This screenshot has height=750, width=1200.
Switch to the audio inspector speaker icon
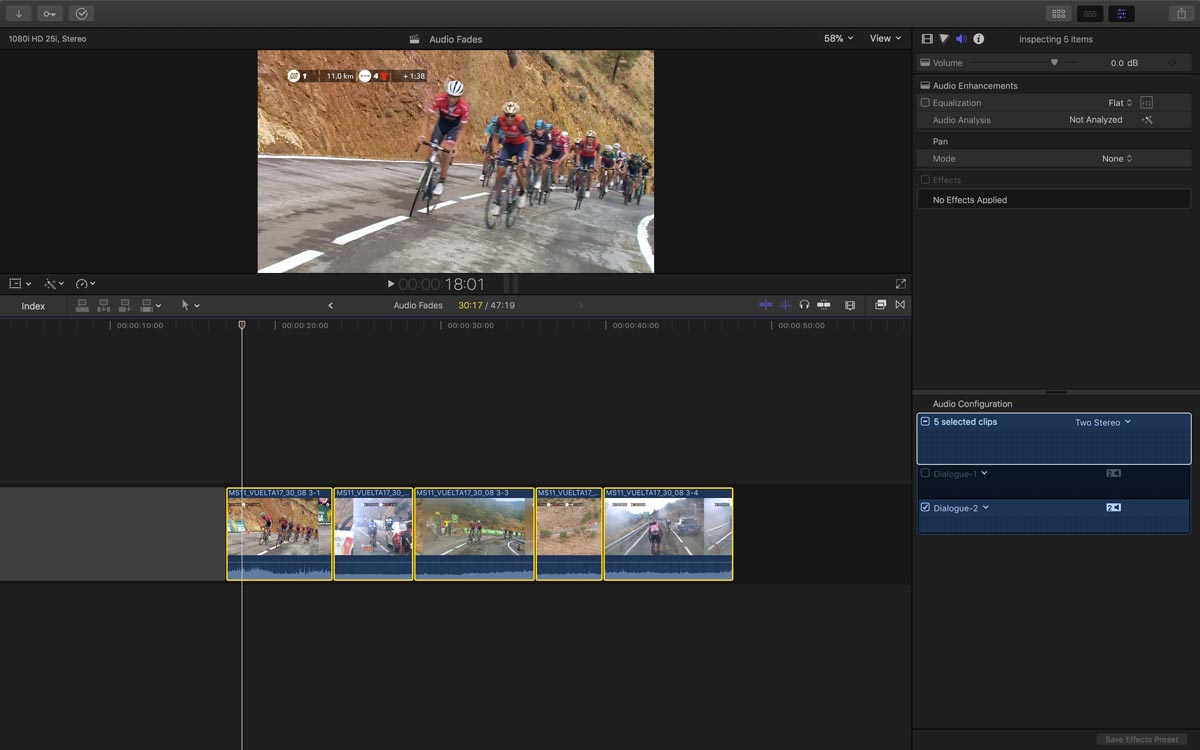[961, 39]
